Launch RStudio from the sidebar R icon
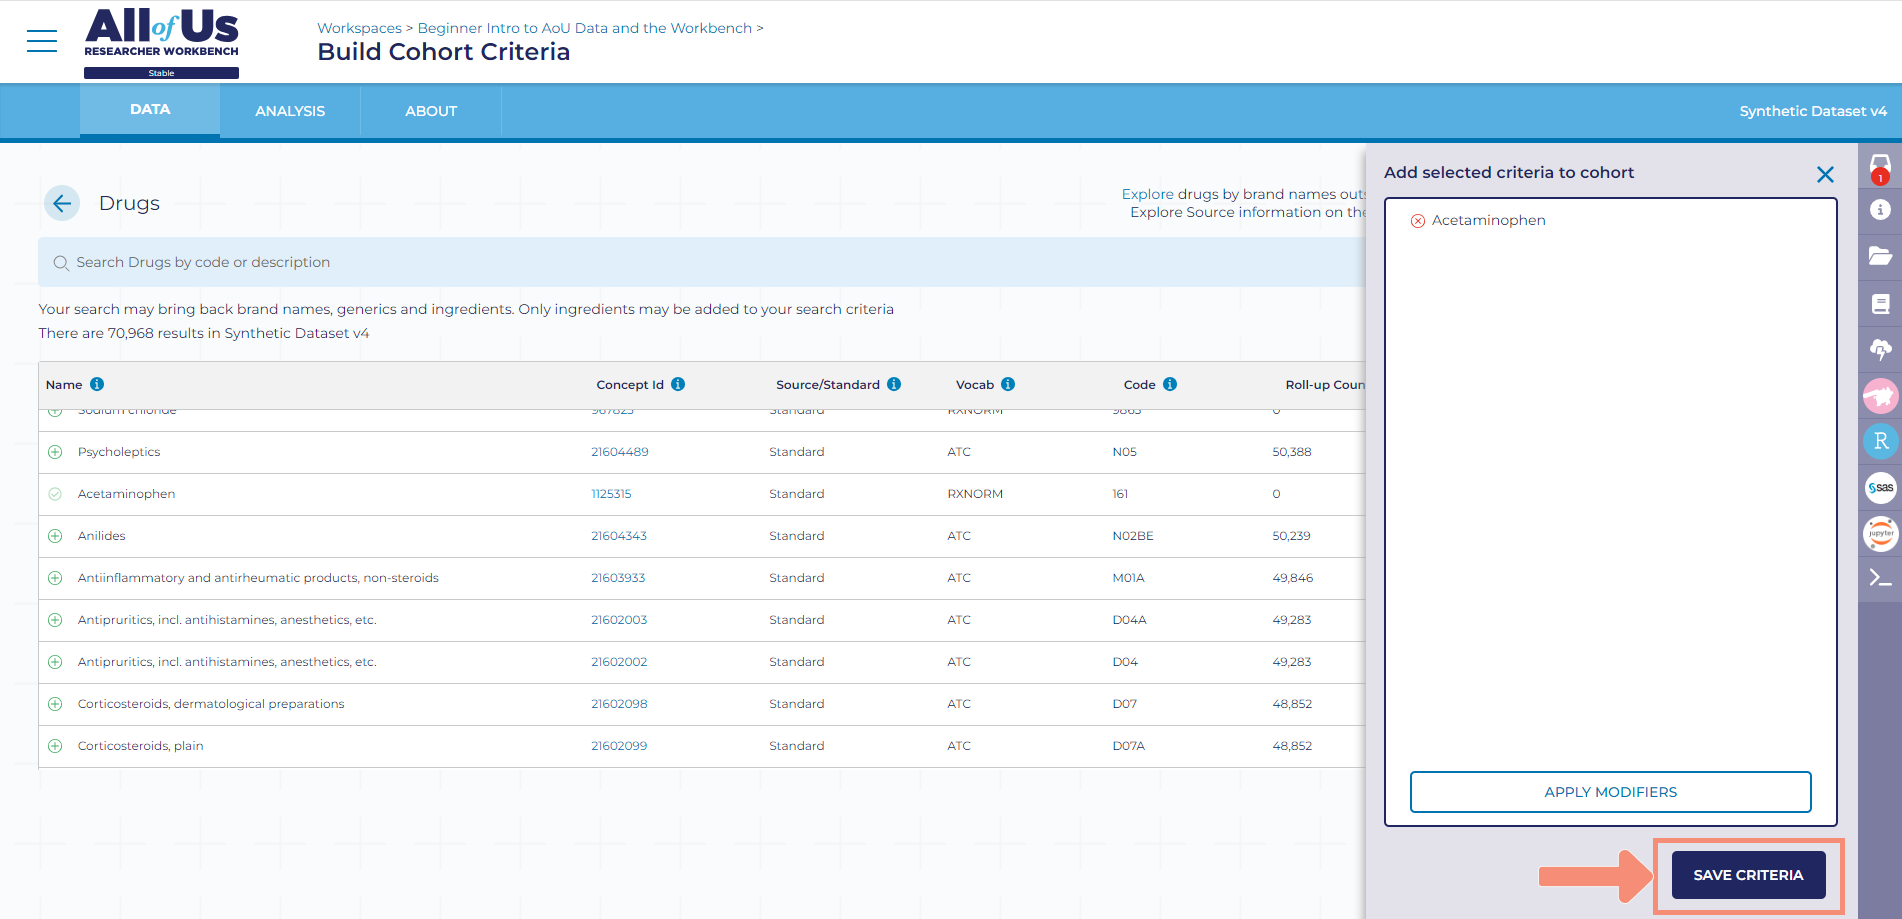 1880,441
